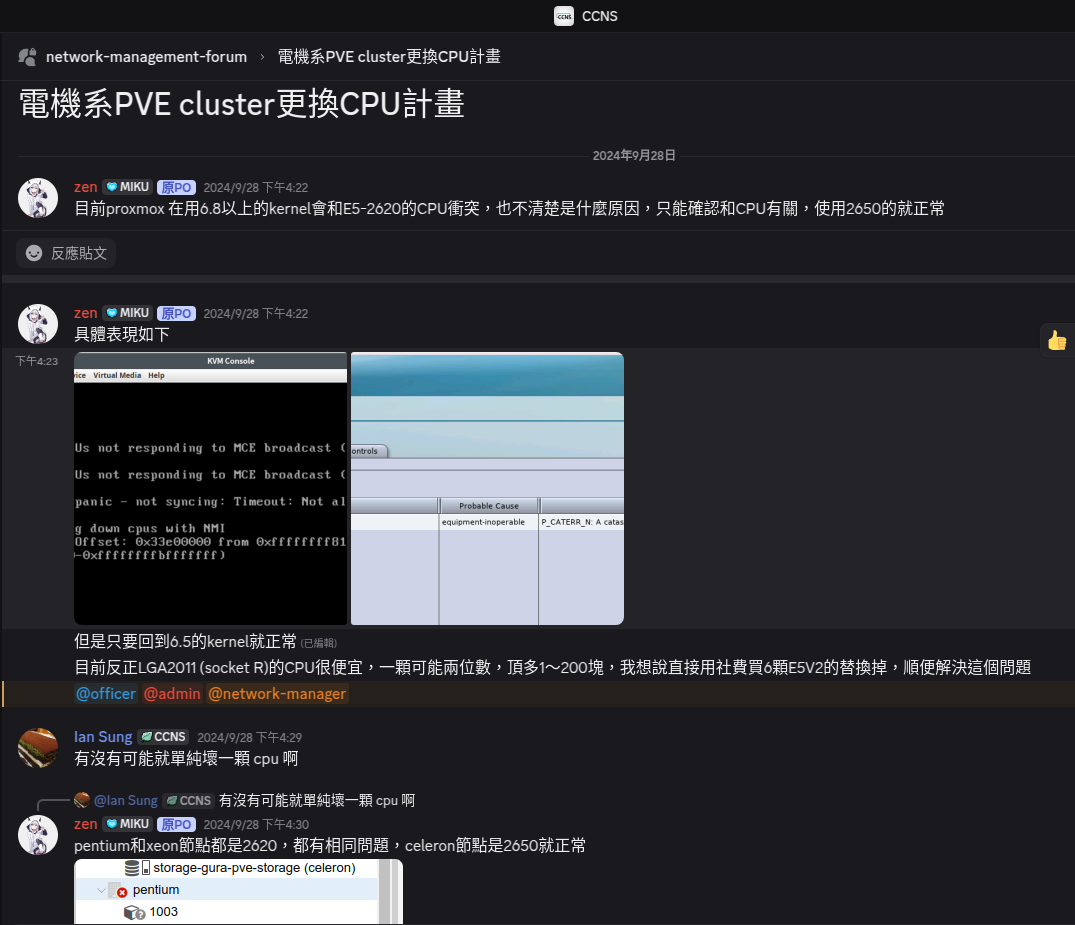Click the 電機系PVE cluster更換CPU計畫 breadcrumb title
The image size is (1075, 925).
389,57
